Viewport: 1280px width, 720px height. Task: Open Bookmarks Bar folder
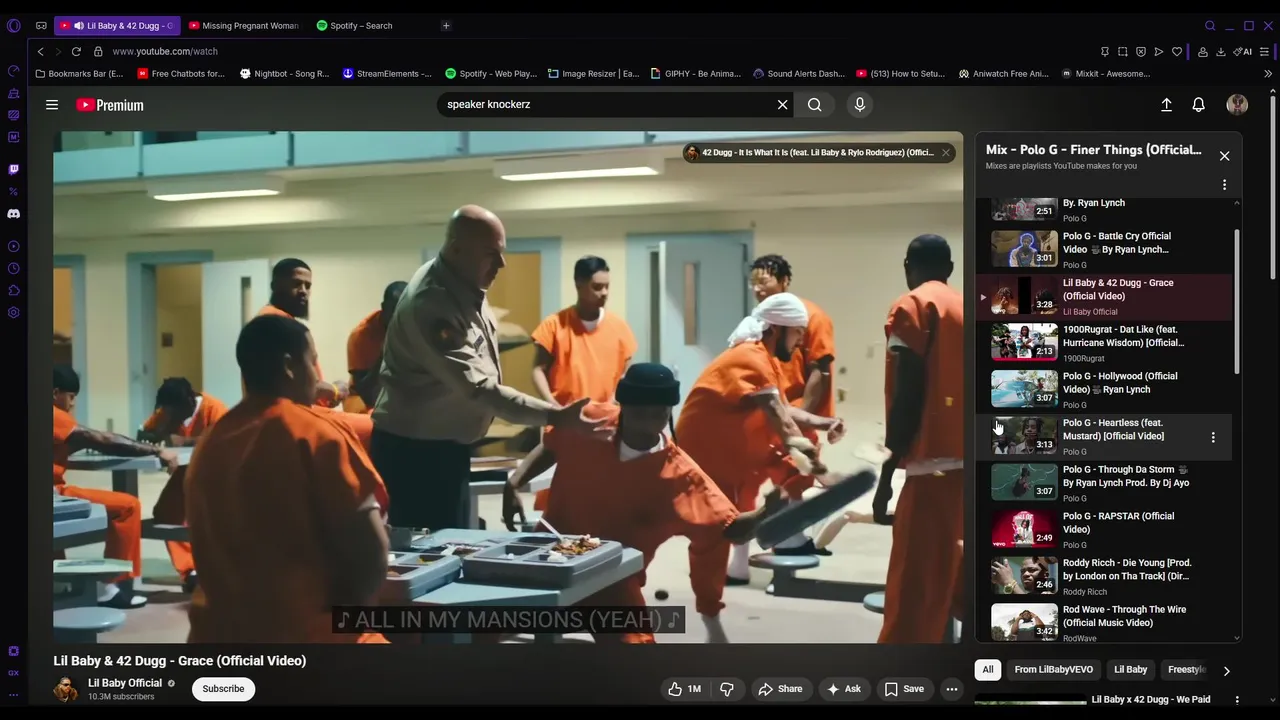tap(79, 74)
